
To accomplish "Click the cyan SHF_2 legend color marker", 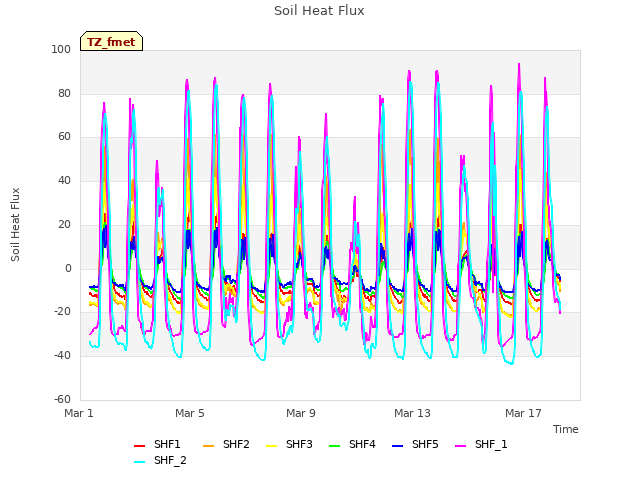I will pyautogui.click(x=140, y=462).
